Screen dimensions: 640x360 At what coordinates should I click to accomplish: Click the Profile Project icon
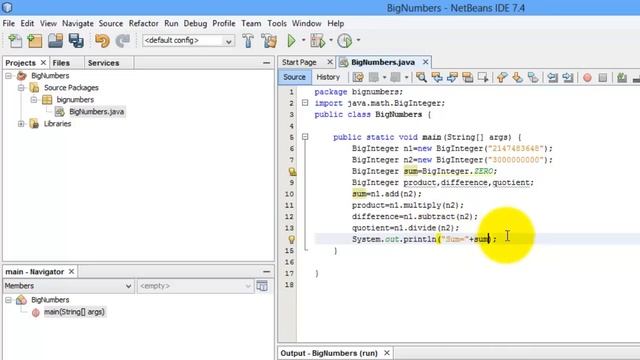pos(345,40)
